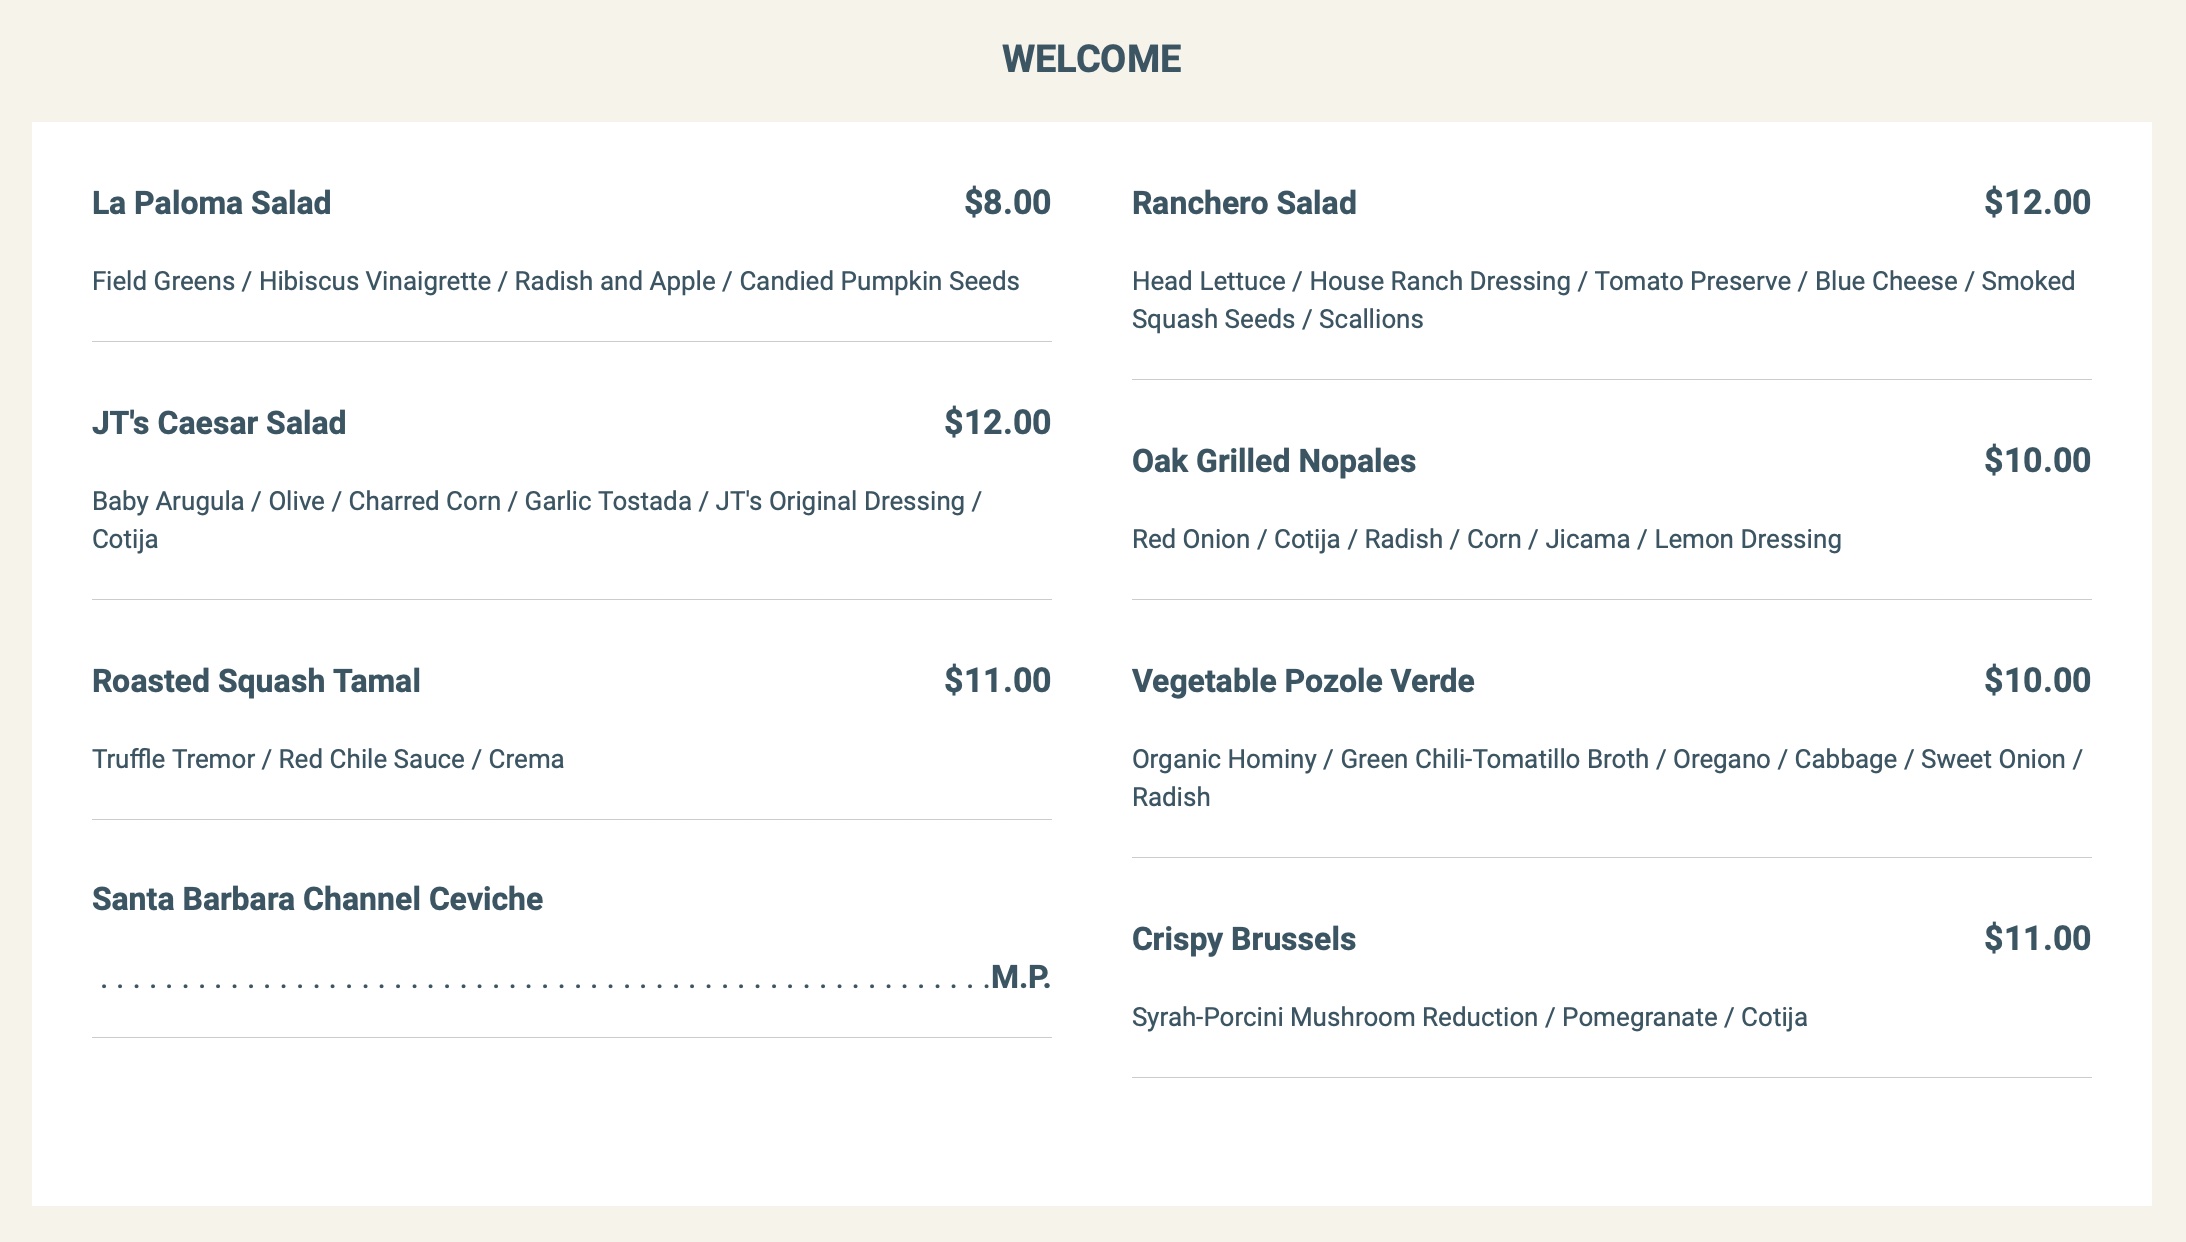Click the Ranchero Salad item name
This screenshot has height=1242, width=2186.
click(x=1244, y=203)
